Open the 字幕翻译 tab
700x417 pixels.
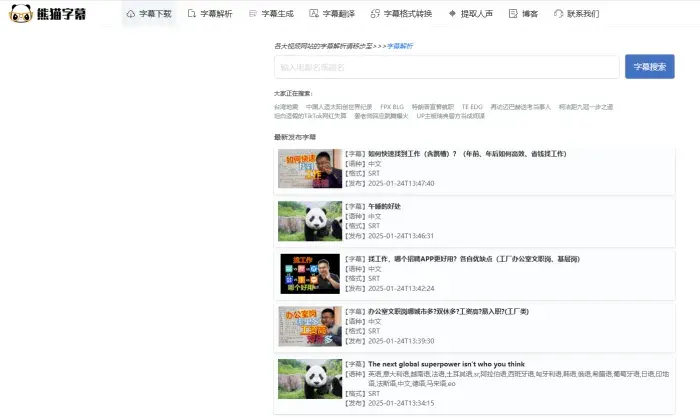pos(337,14)
